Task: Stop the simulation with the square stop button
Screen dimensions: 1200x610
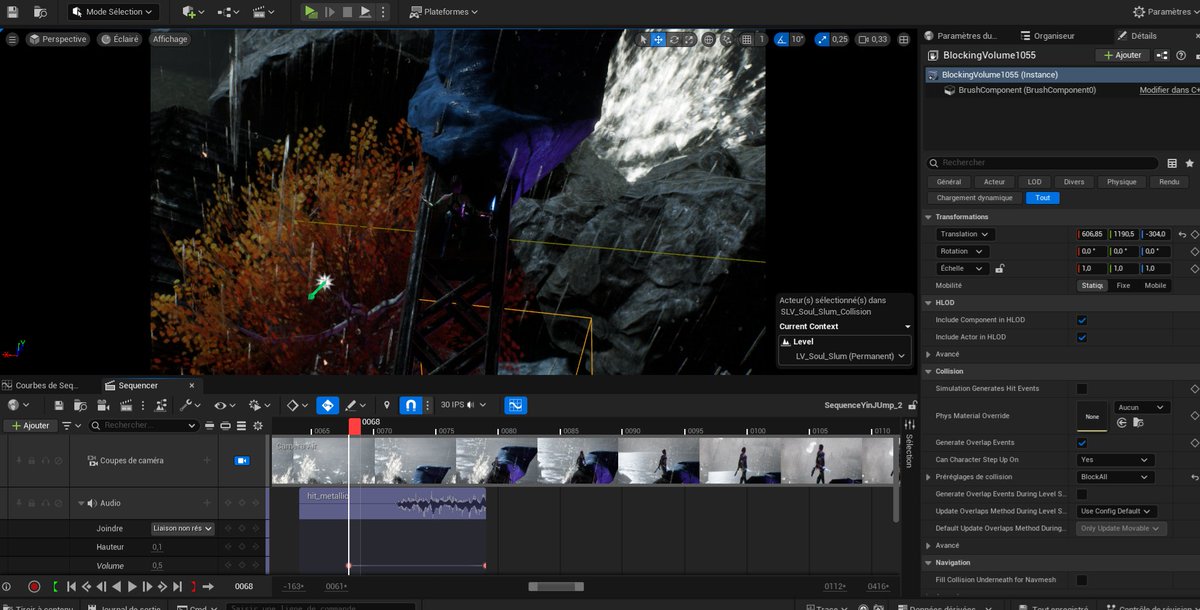Action: 347,12
